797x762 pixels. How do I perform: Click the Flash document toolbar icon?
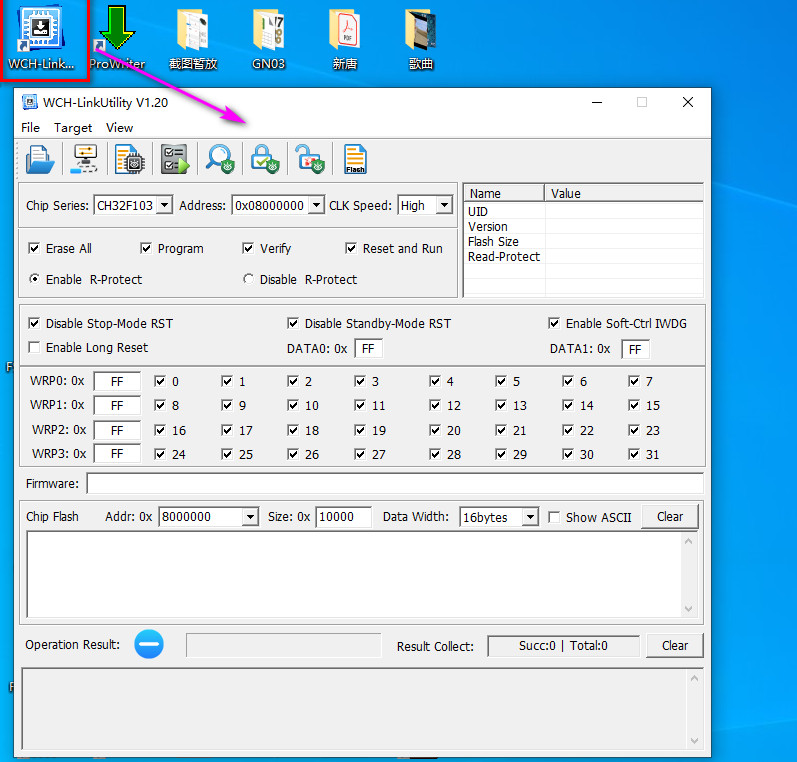[355, 159]
